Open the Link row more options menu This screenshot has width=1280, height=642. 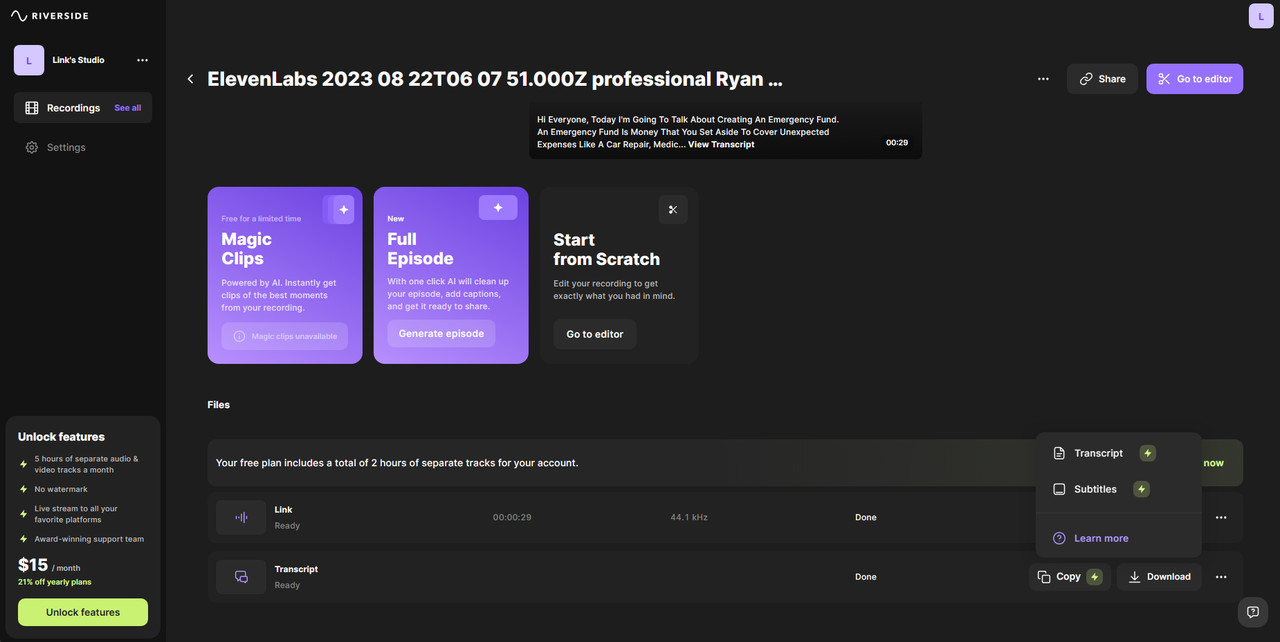[x=1221, y=517]
